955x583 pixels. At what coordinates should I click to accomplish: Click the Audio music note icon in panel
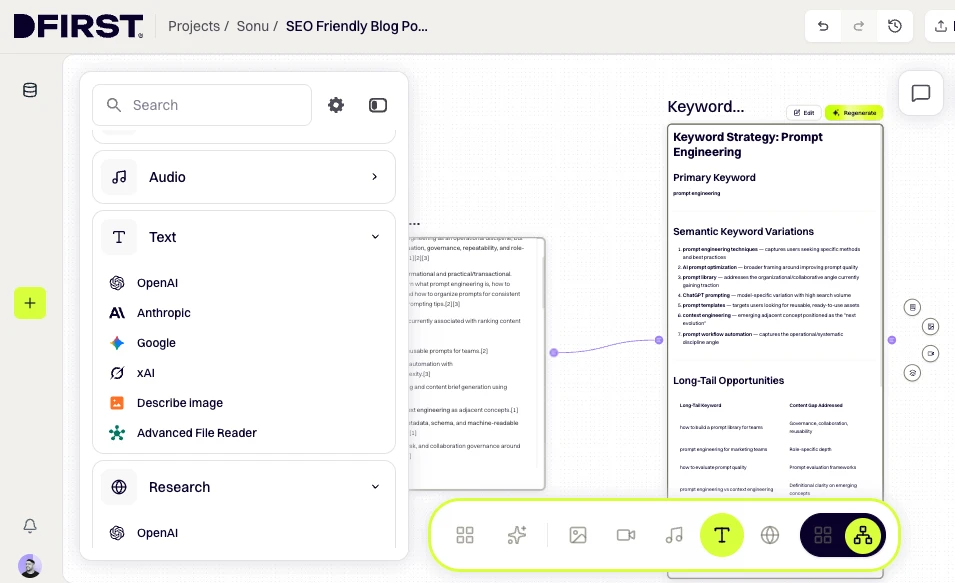pyautogui.click(x=119, y=177)
